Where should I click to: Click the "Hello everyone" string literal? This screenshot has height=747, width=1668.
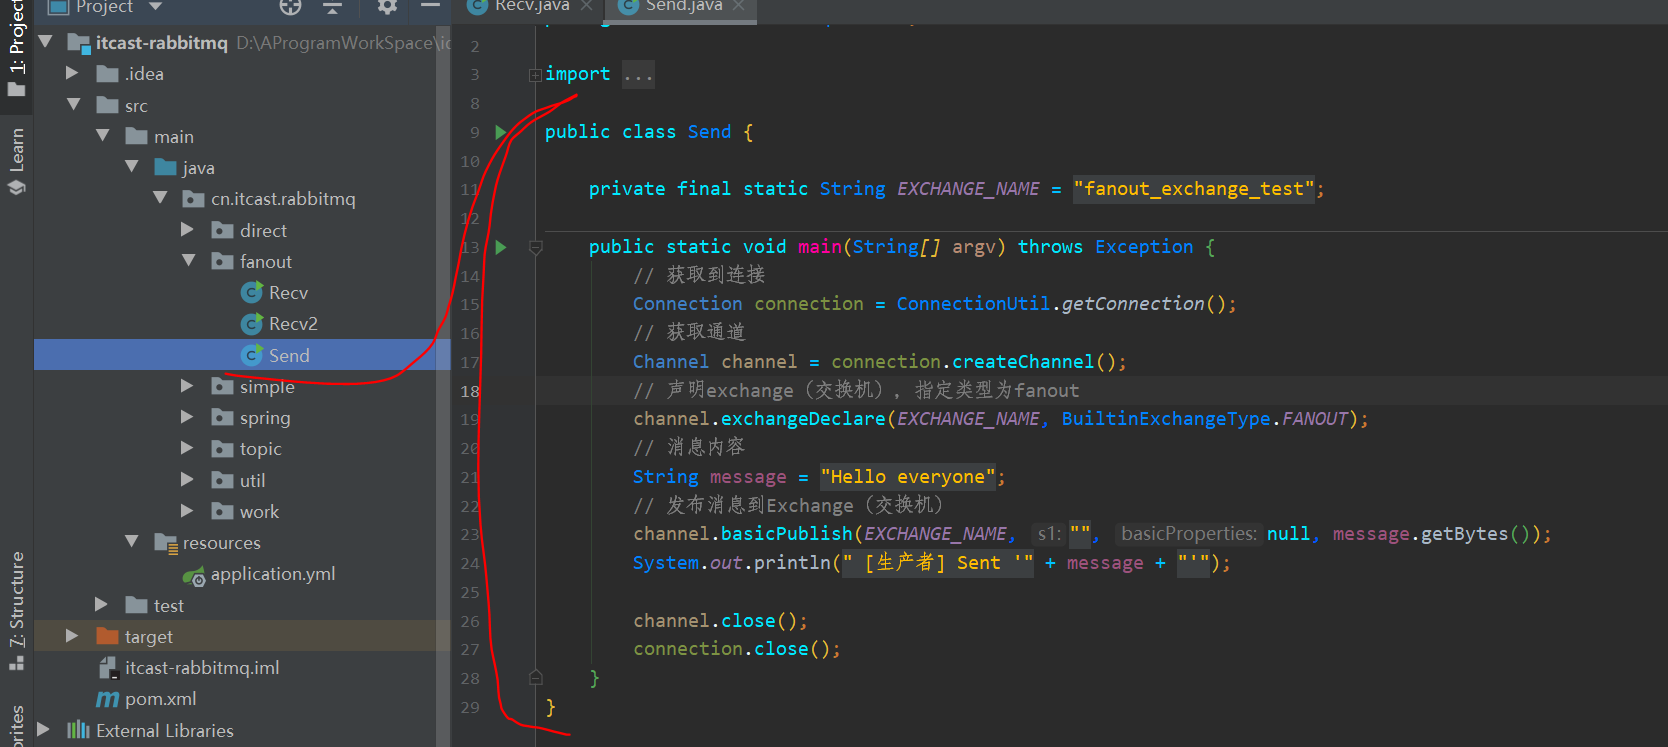(x=908, y=477)
